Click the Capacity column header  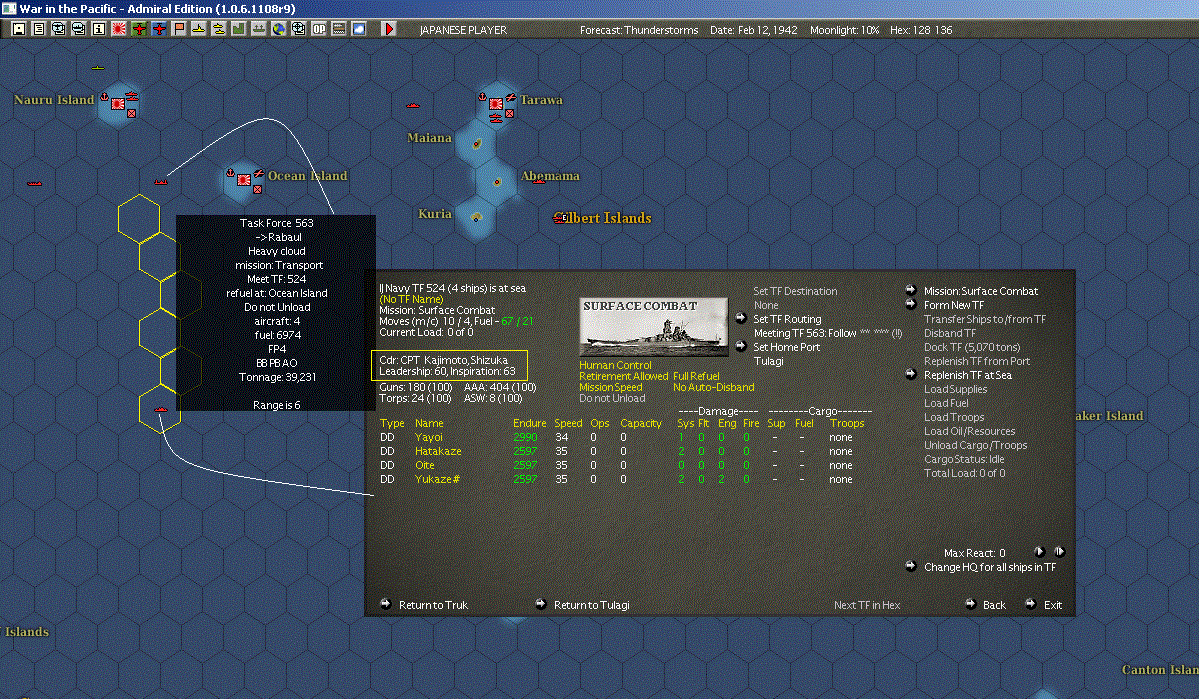641,423
